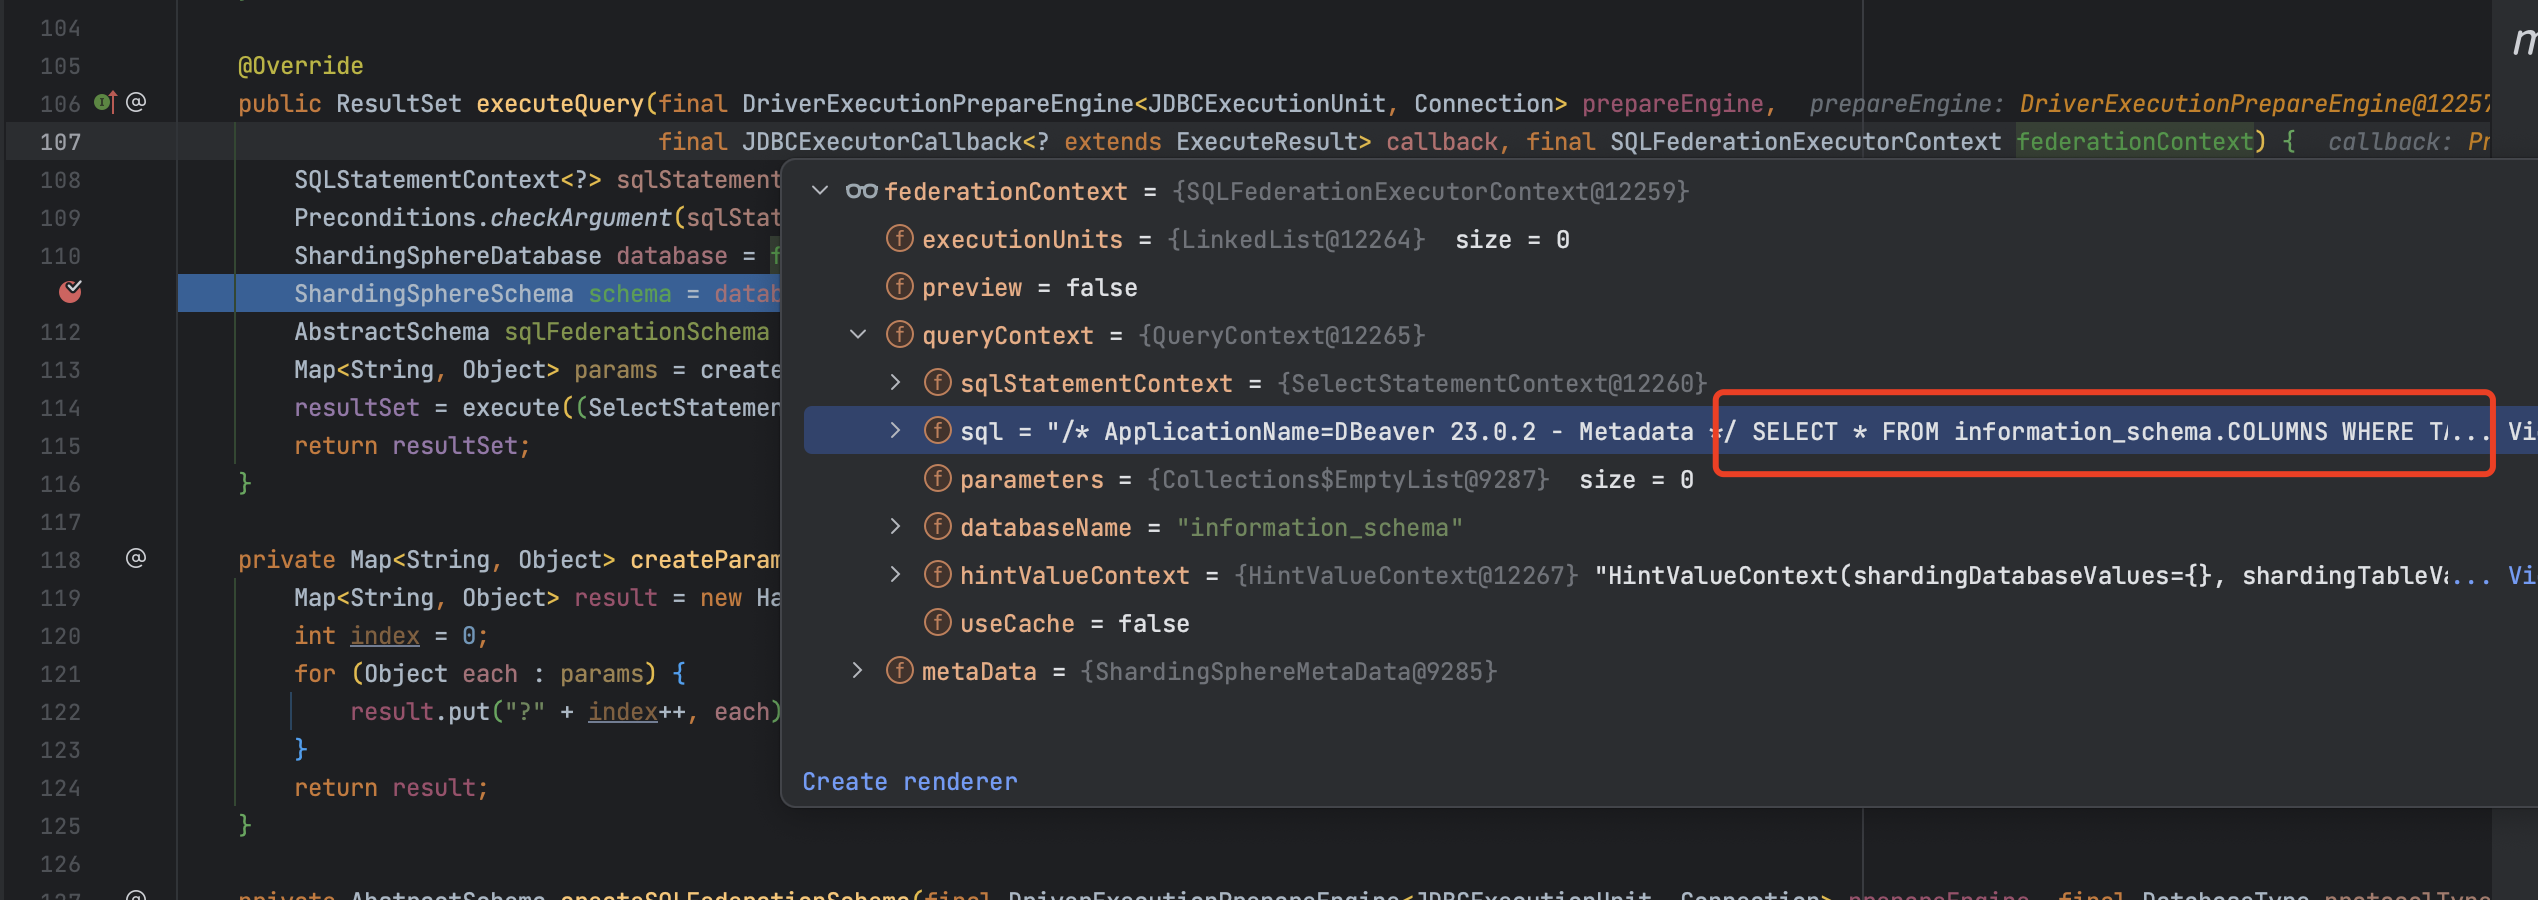Expand the metaData variable node
The width and height of the screenshot is (2538, 900).
[857, 671]
